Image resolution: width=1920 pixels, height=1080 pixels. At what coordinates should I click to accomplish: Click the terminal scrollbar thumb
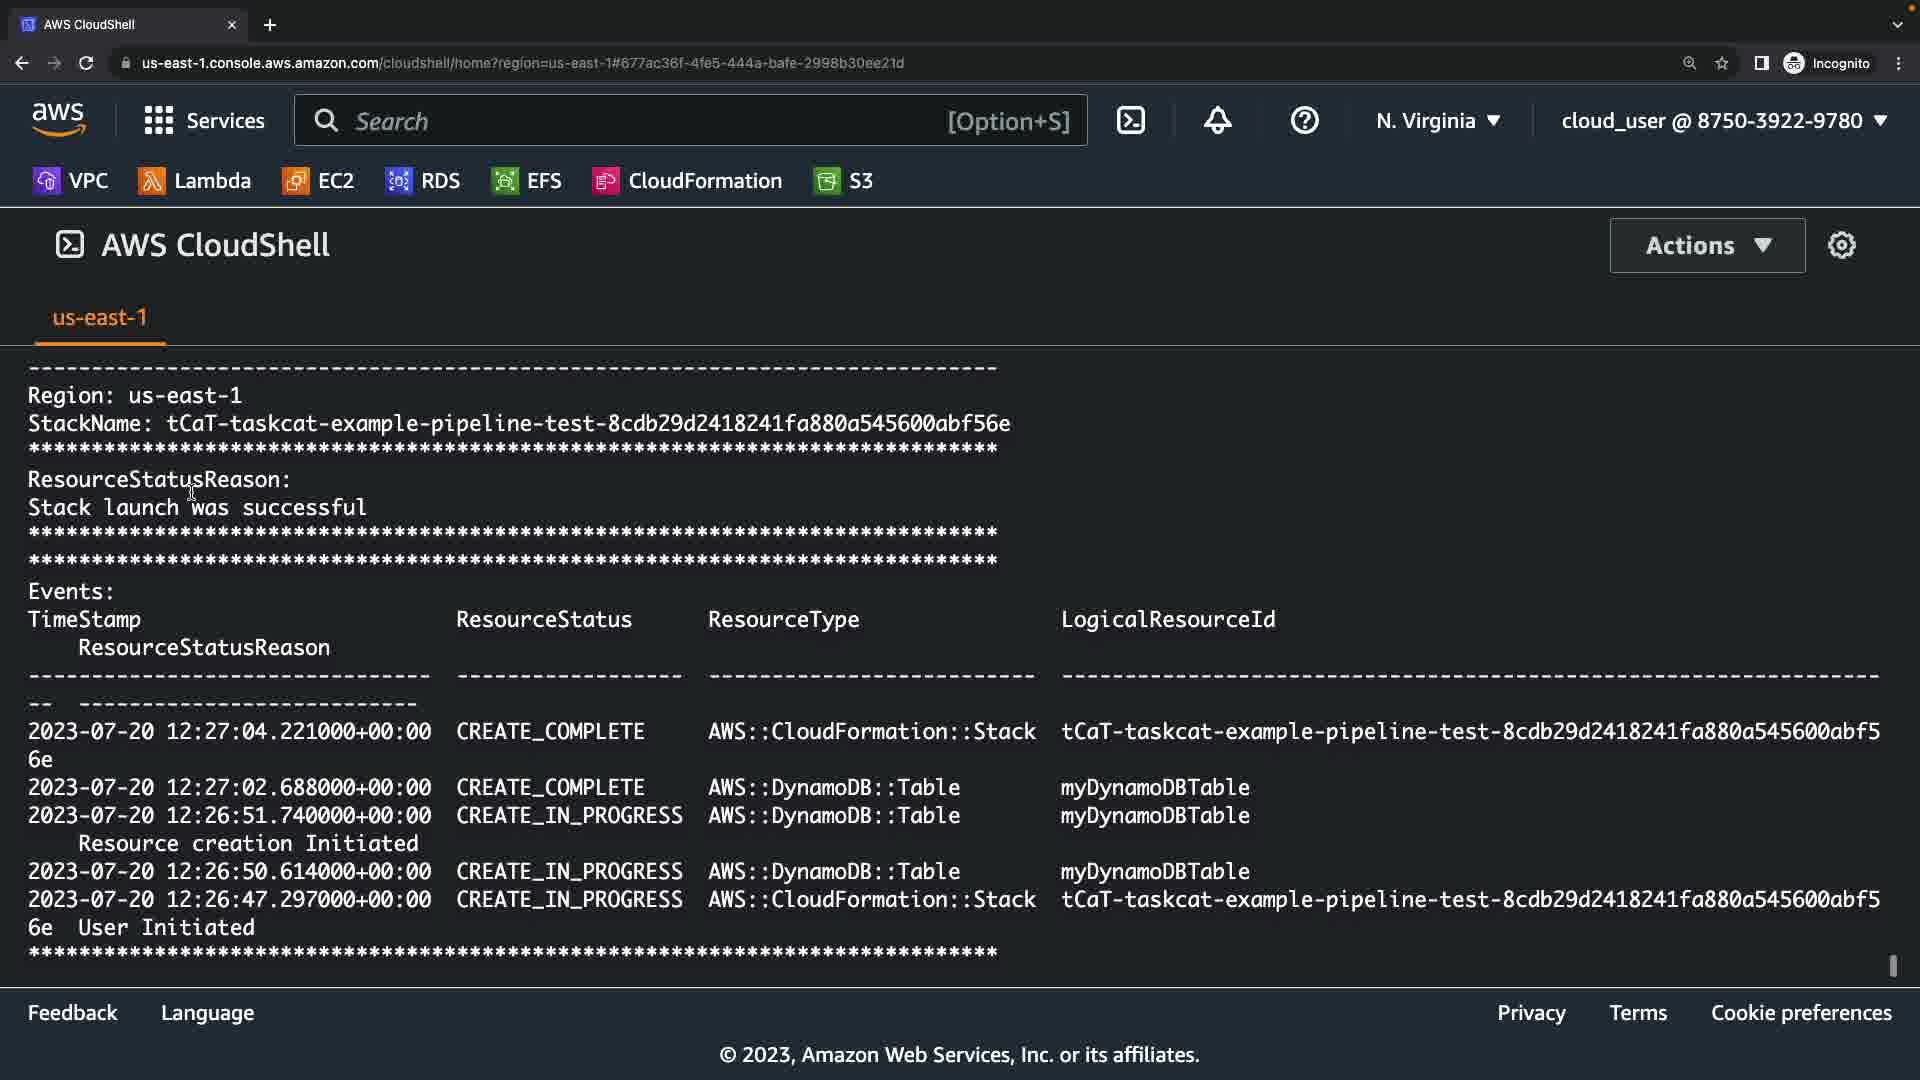pyautogui.click(x=1892, y=965)
